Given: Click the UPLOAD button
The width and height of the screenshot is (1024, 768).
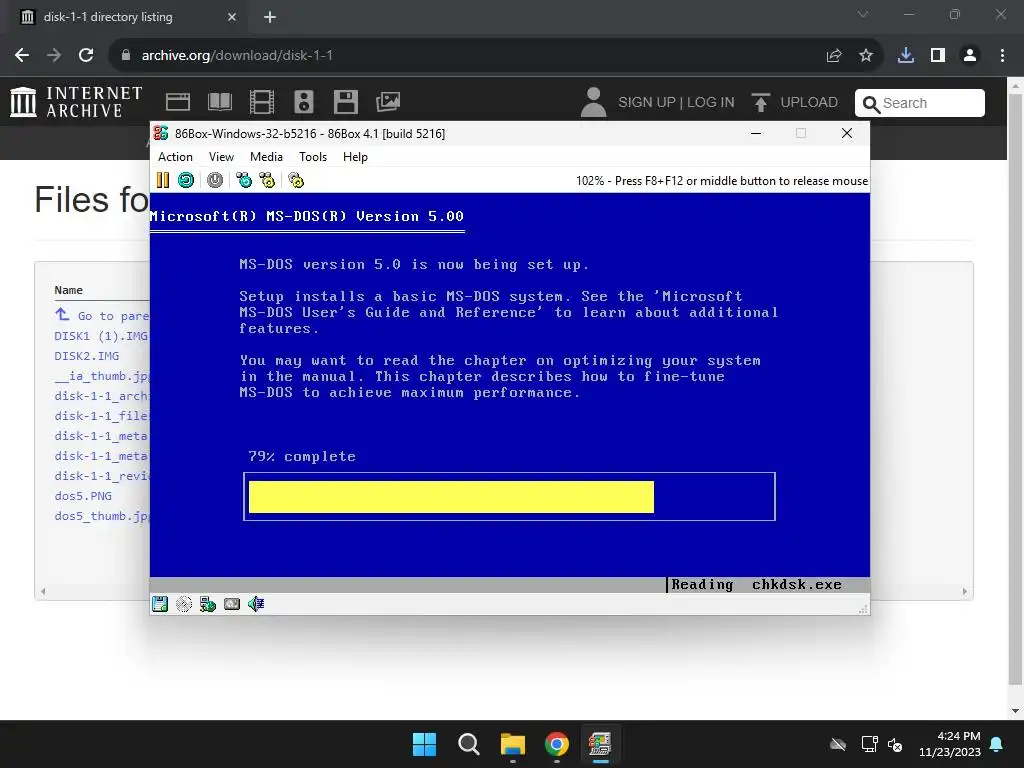Looking at the screenshot, I should coord(795,103).
